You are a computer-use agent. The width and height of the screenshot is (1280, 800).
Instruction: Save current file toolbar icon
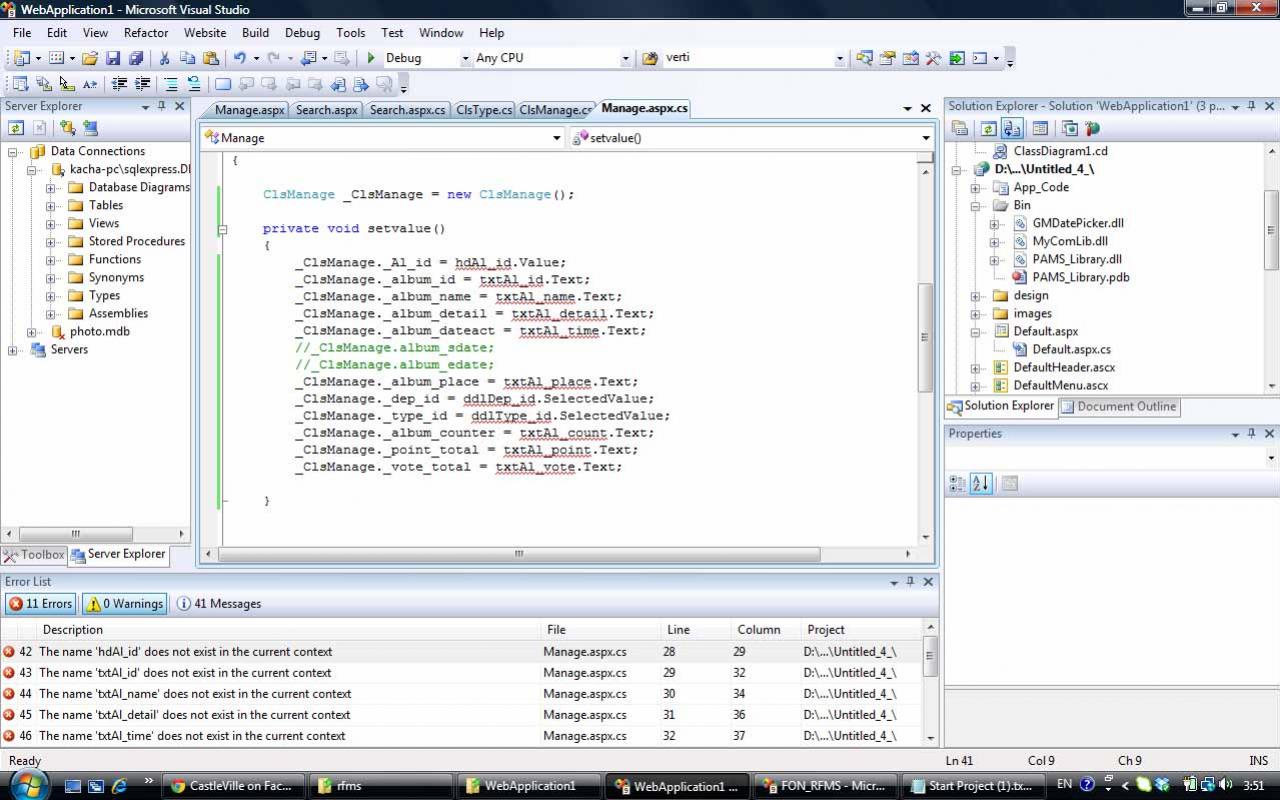[113, 58]
